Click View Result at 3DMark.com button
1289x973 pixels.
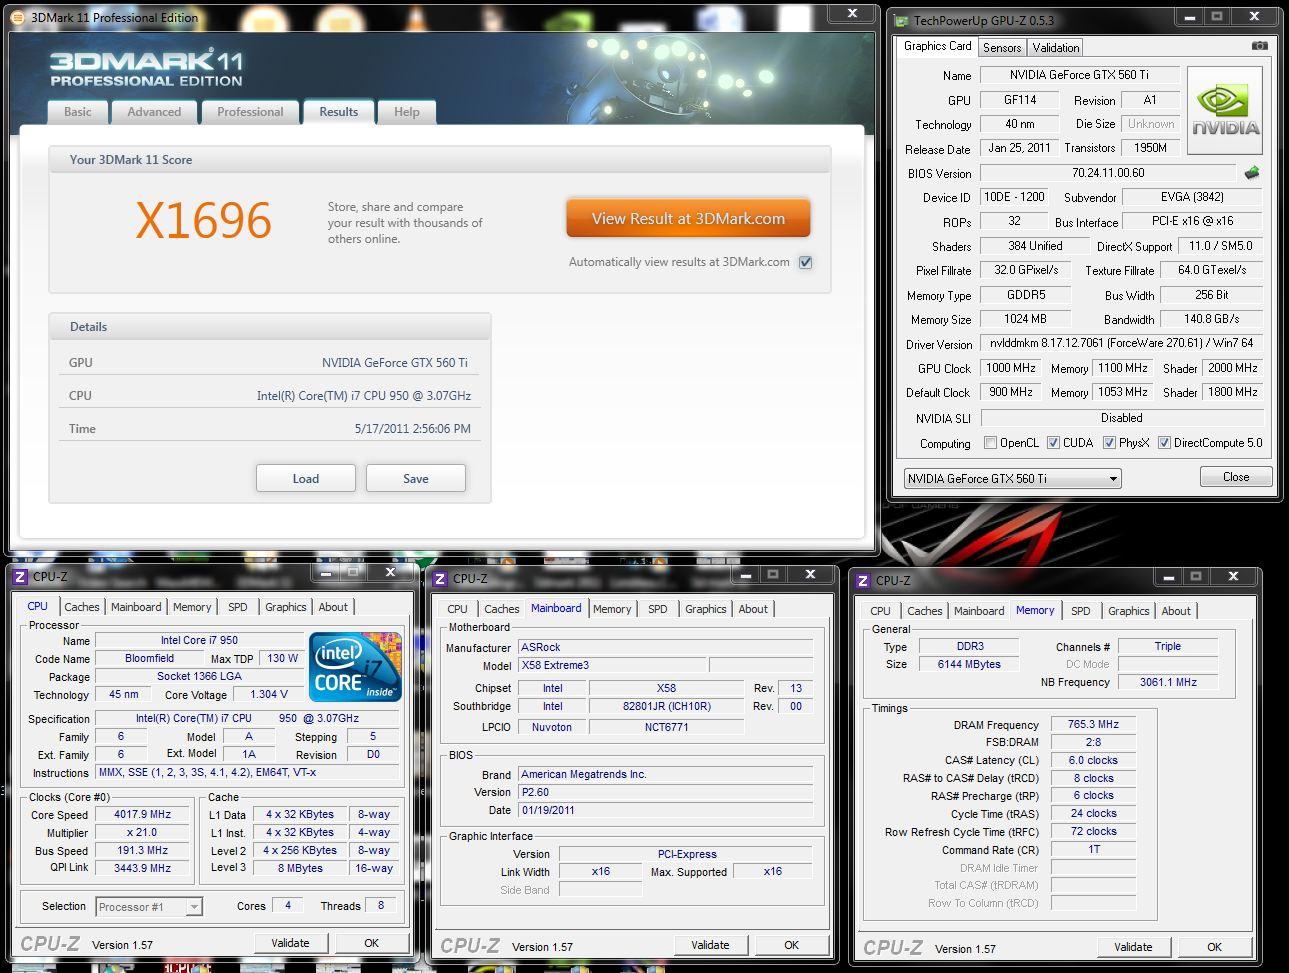(688, 218)
